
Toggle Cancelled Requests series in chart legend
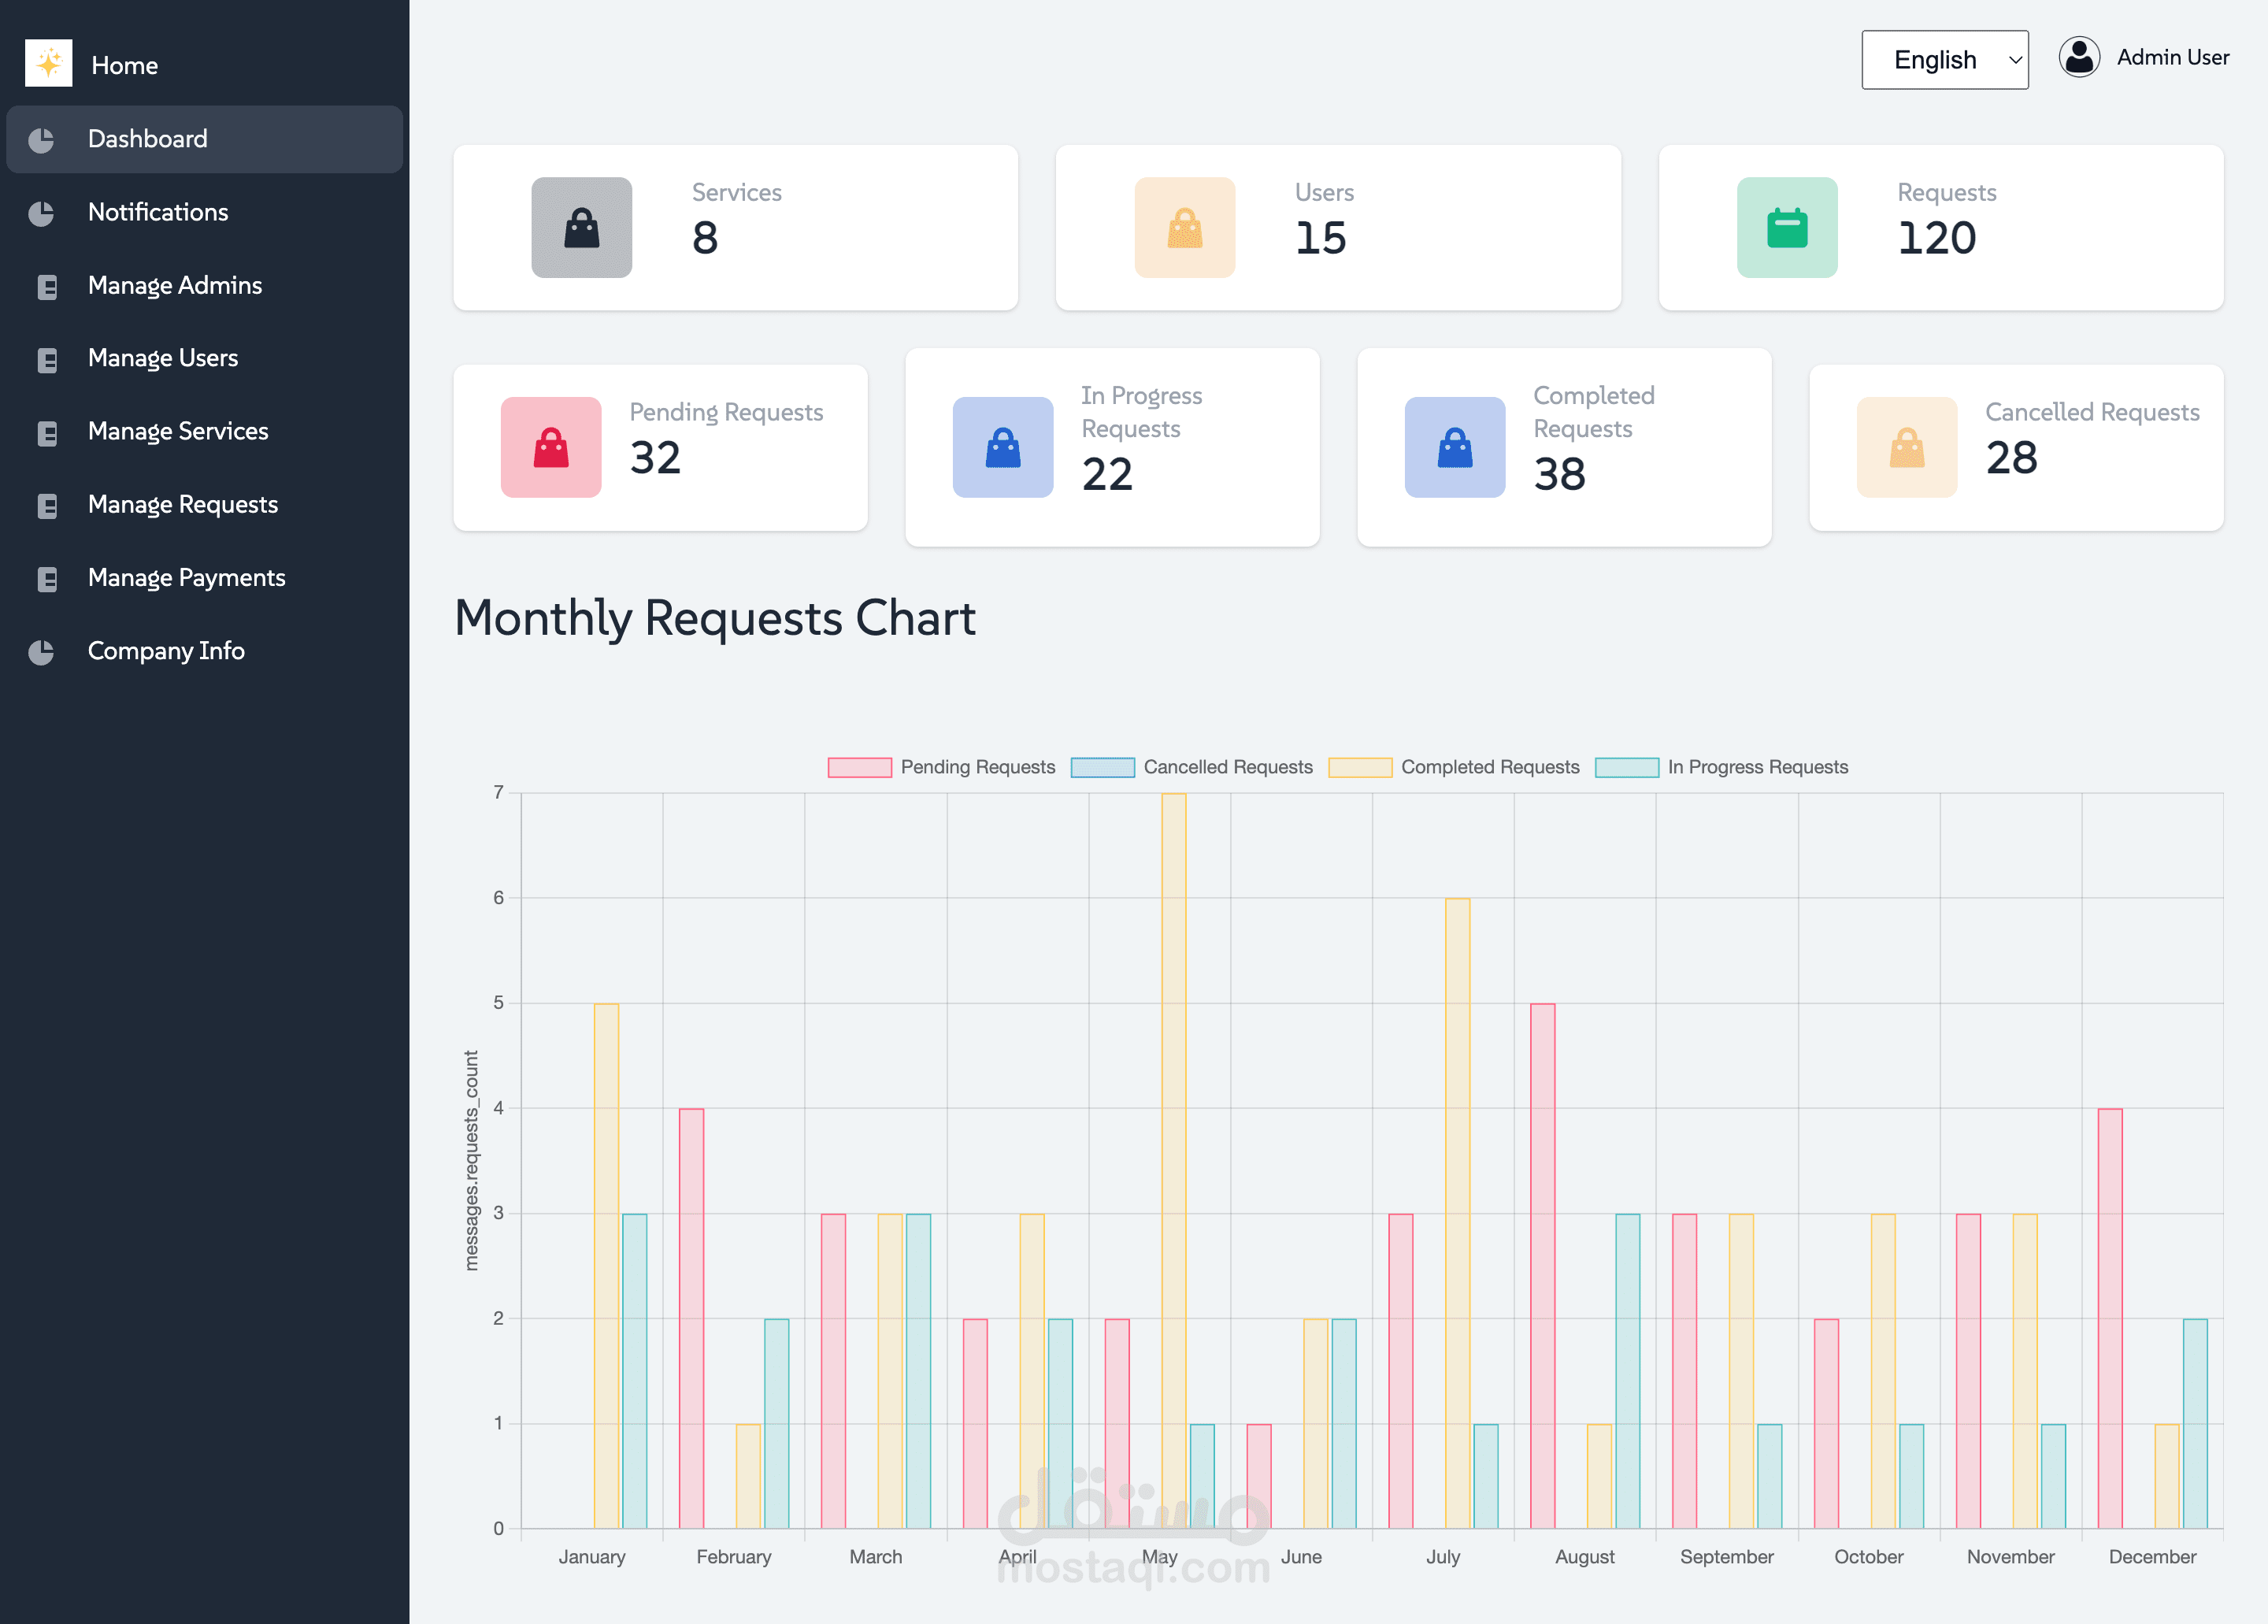tap(1226, 767)
